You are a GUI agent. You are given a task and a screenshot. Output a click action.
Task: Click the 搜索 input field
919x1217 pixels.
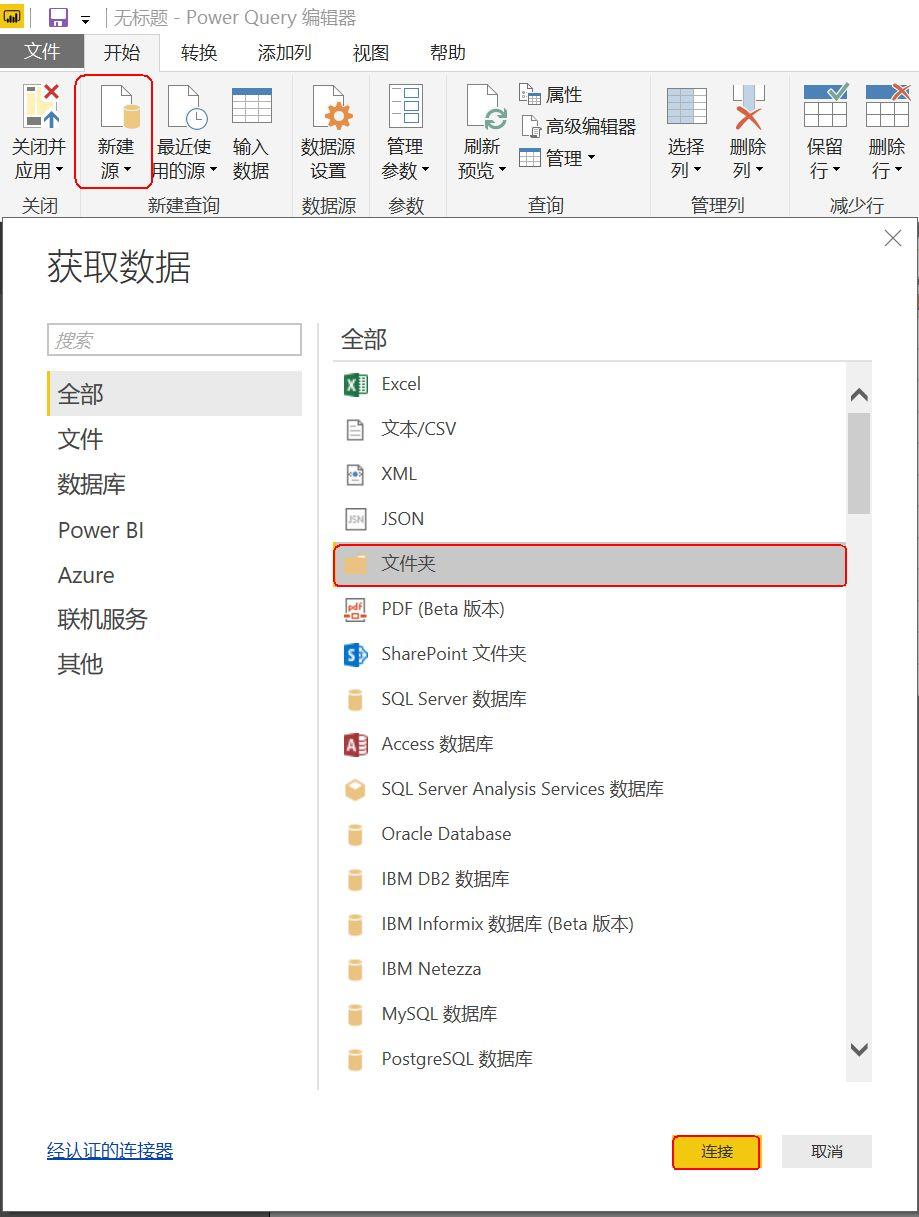coord(174,340)
